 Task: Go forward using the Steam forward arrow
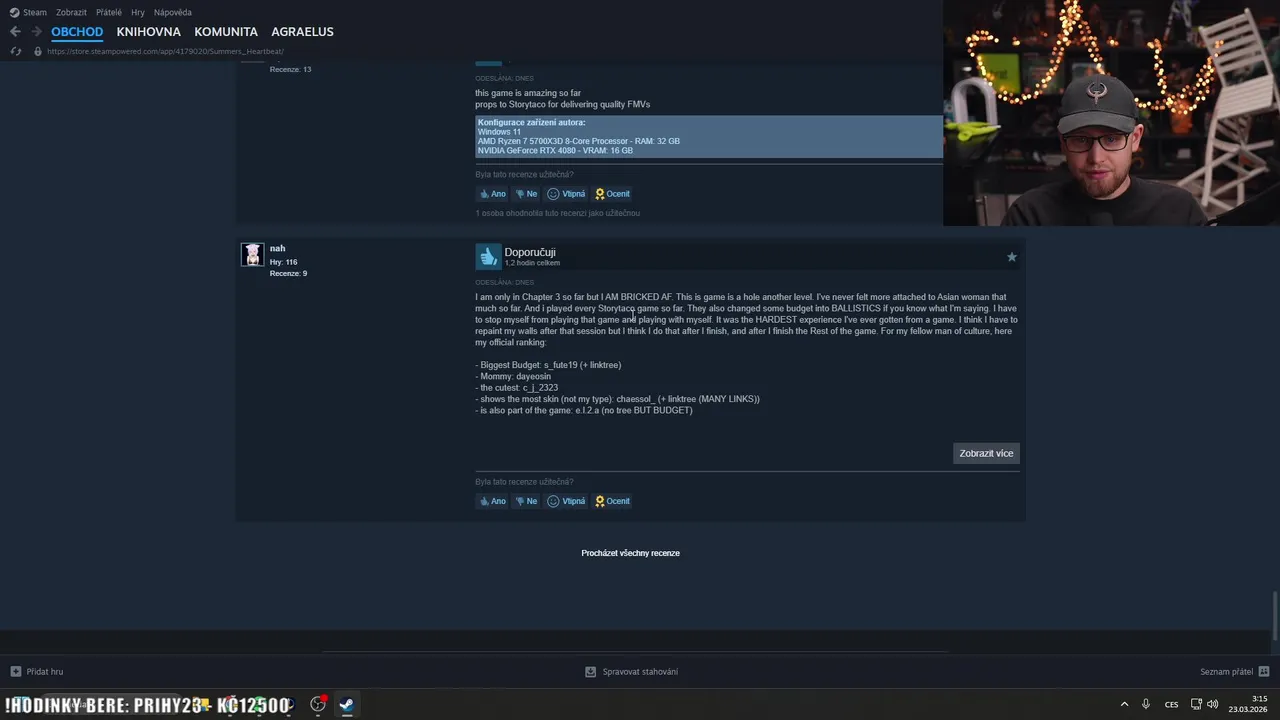click(36, 32)
